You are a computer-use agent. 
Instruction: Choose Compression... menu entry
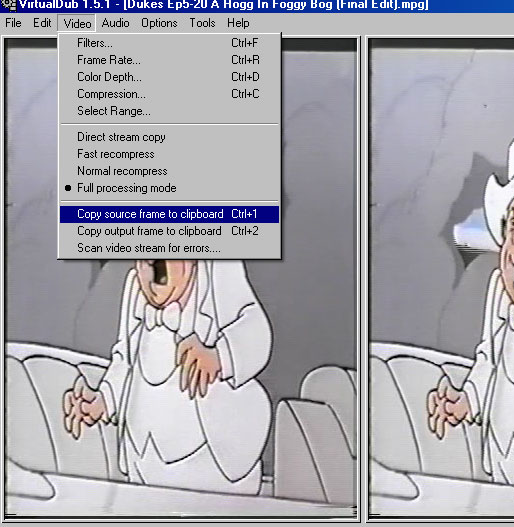point(169,94)
